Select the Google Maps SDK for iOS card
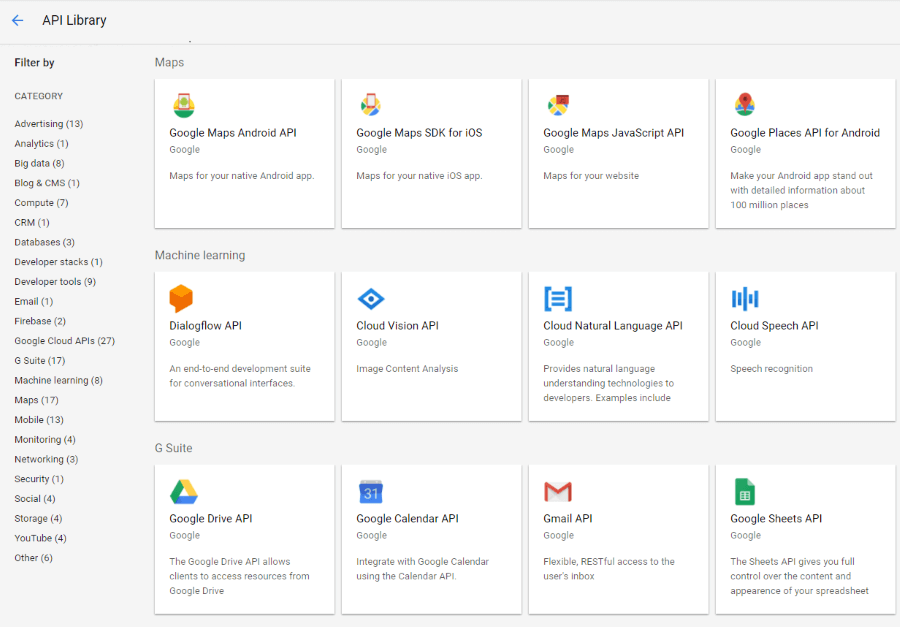Screen dimensions: 900x627 click(431, 152)
